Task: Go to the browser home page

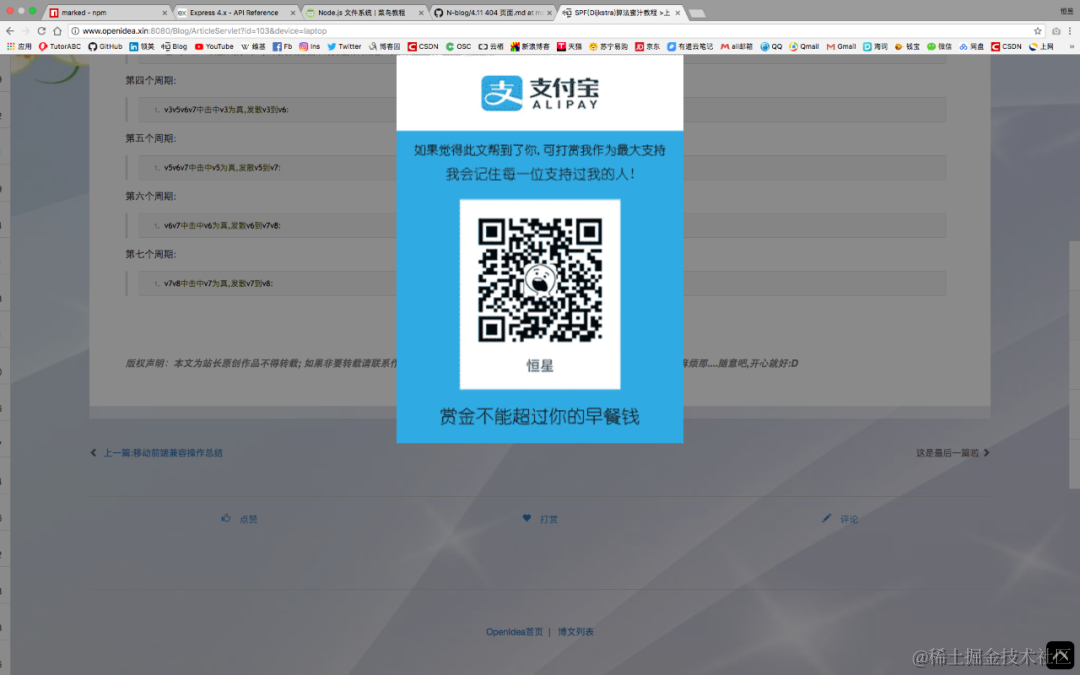Action: coord(57,31)
